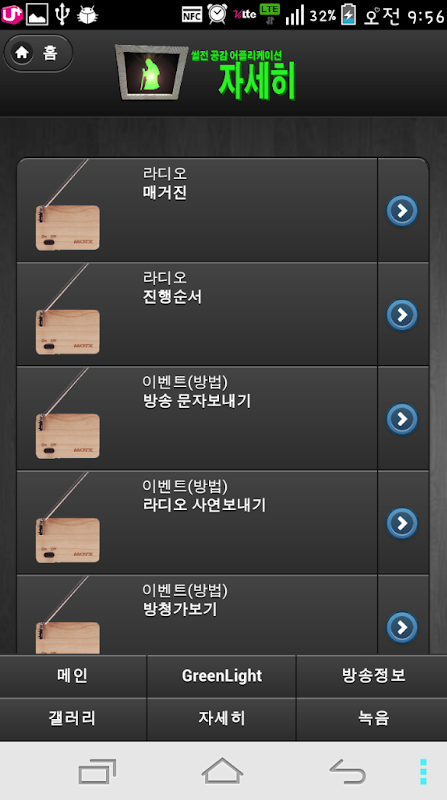Switch to the 메인 tab
The image size is (447, 800).
coord(73,676)
